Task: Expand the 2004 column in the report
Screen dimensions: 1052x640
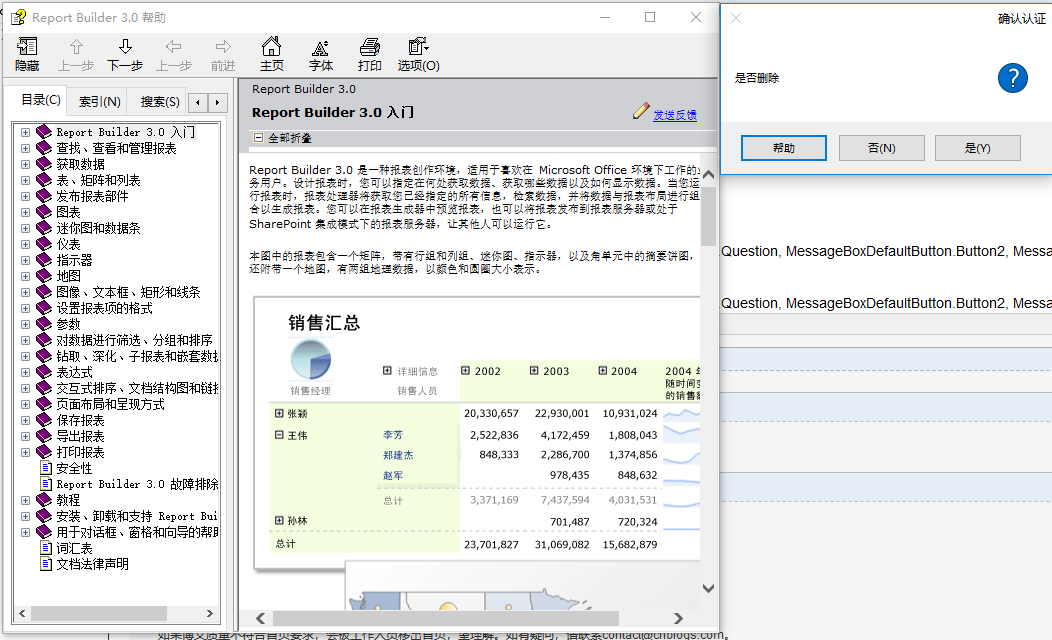Action: pos(602,370)
